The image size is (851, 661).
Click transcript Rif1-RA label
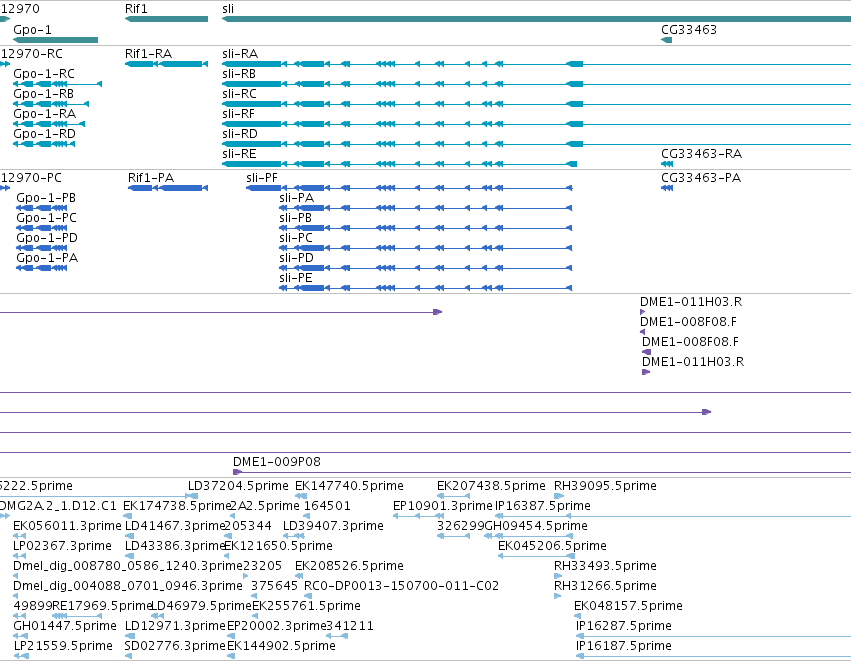(148, 54)
